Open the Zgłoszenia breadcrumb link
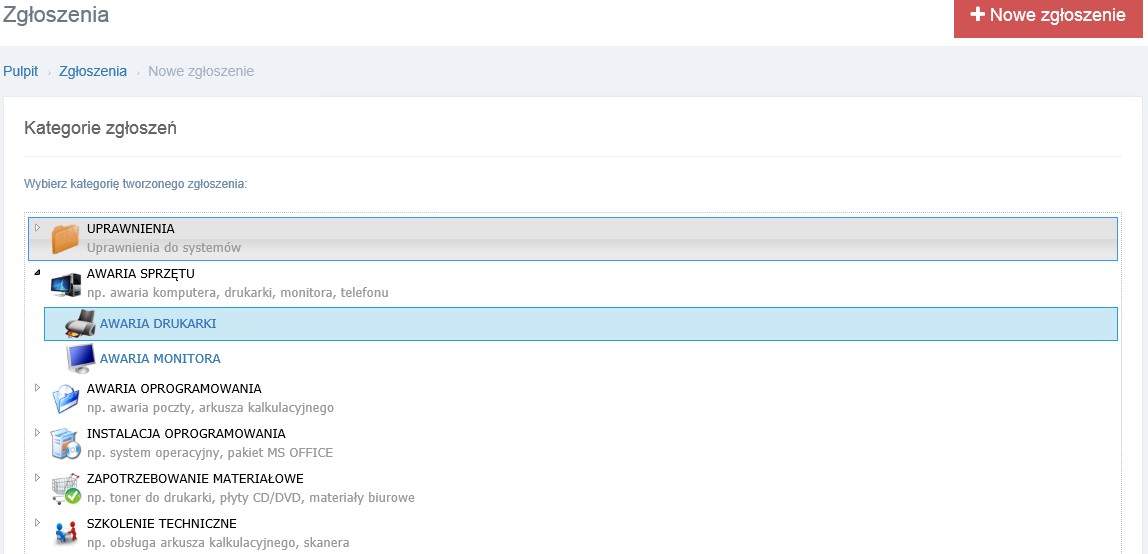 click(x=93, y=72)
